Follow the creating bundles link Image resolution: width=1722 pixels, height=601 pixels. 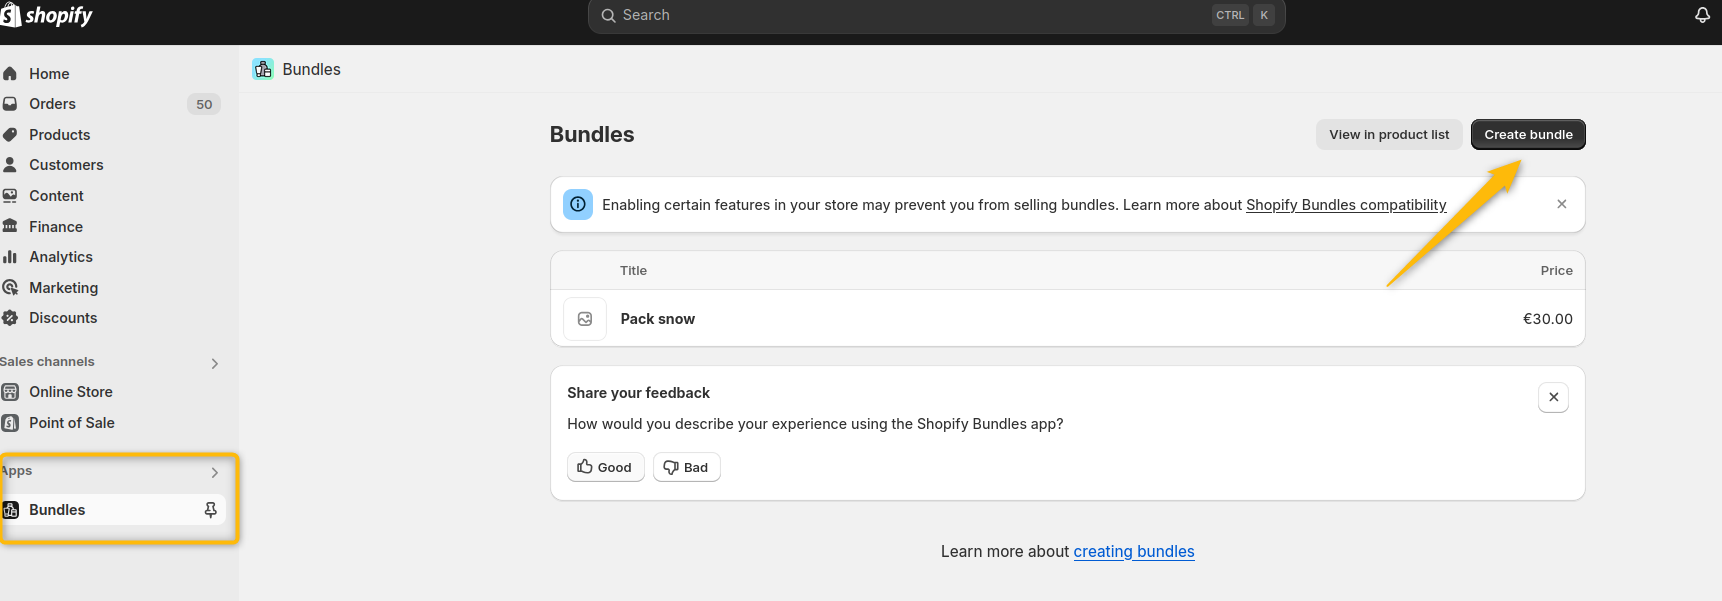coord(1133,552)
